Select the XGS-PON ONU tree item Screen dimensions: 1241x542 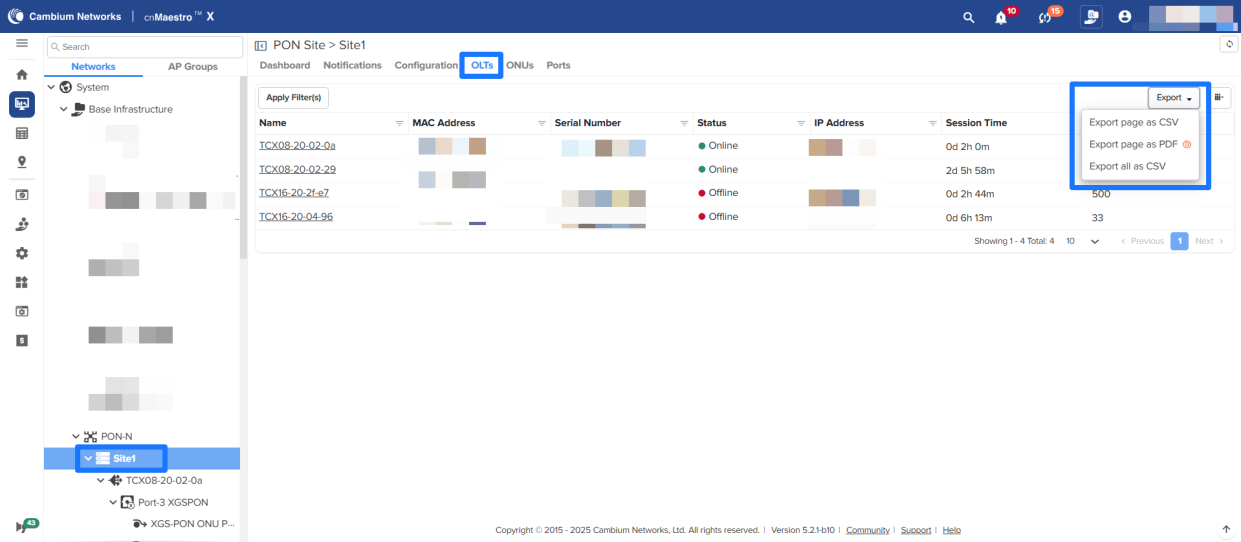(184, 523)
